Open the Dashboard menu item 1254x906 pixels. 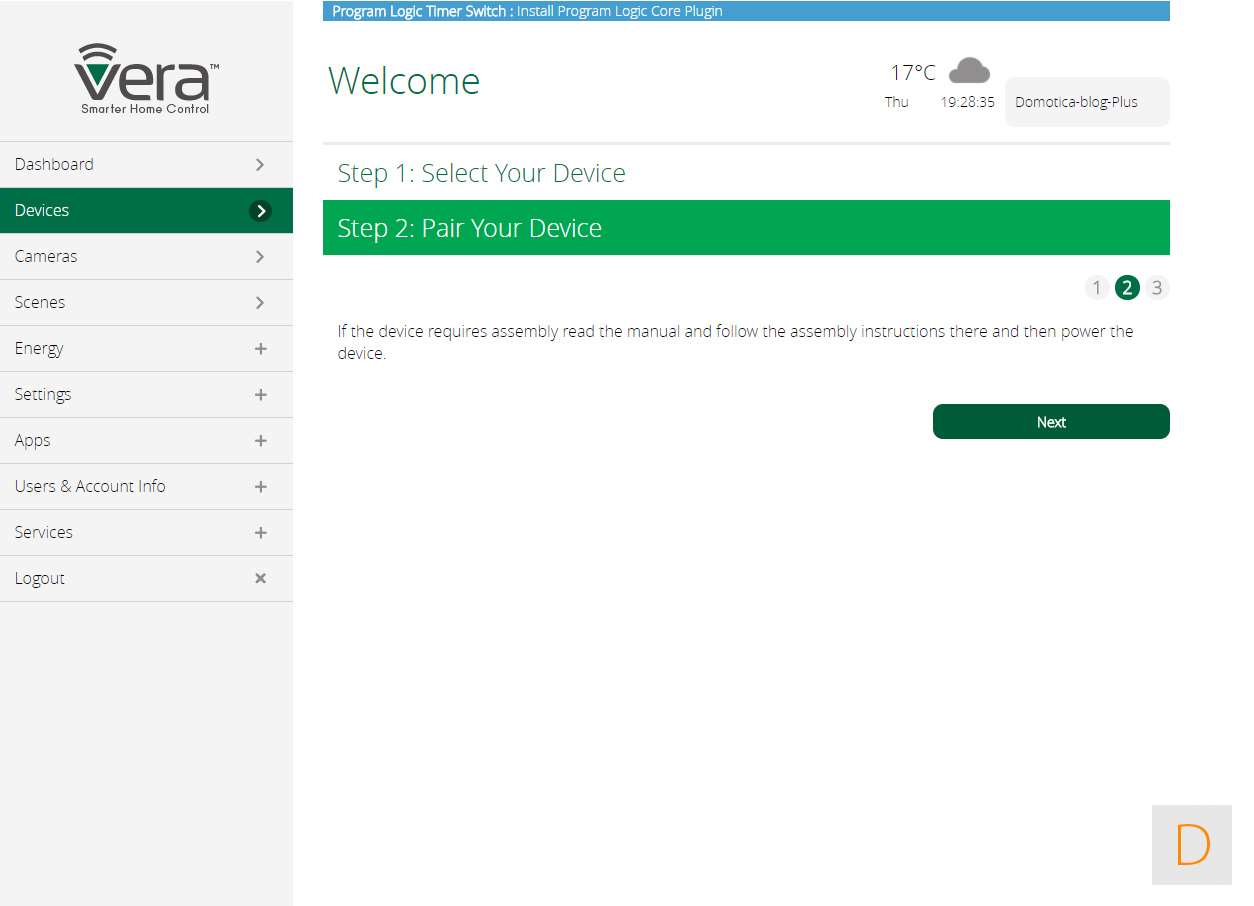(x=54, y=164)
